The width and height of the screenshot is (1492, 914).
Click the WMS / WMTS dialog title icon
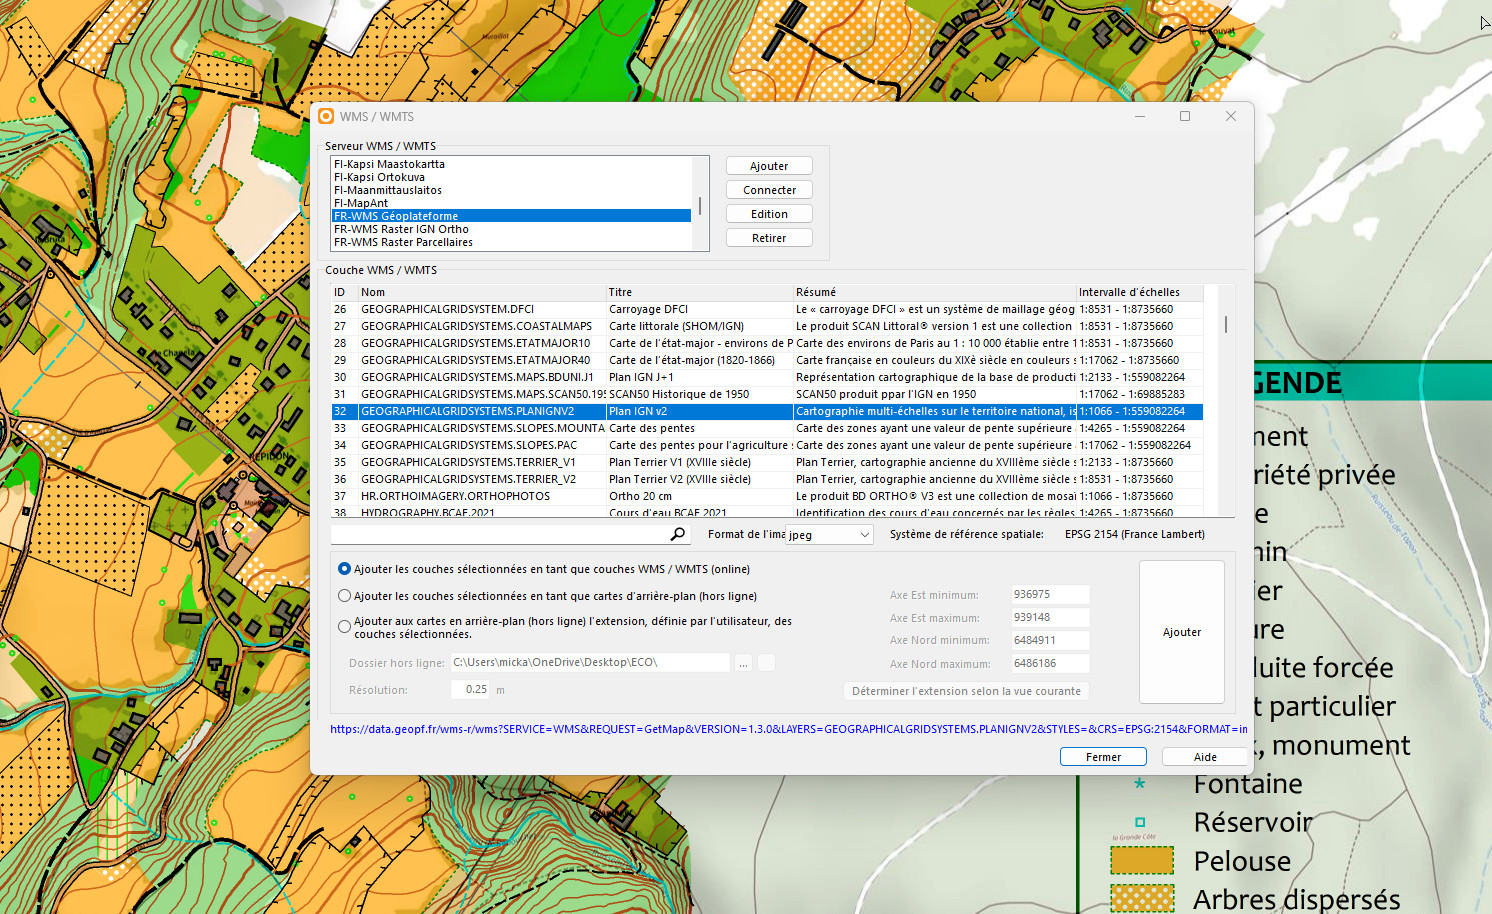(326, 116)
